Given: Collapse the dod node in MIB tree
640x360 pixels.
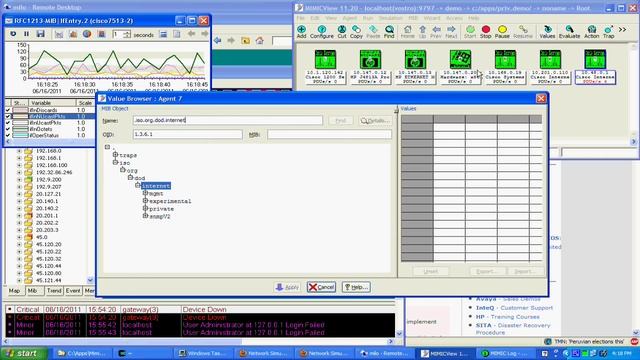Looking at the screenshot, I should coord(130,177).
